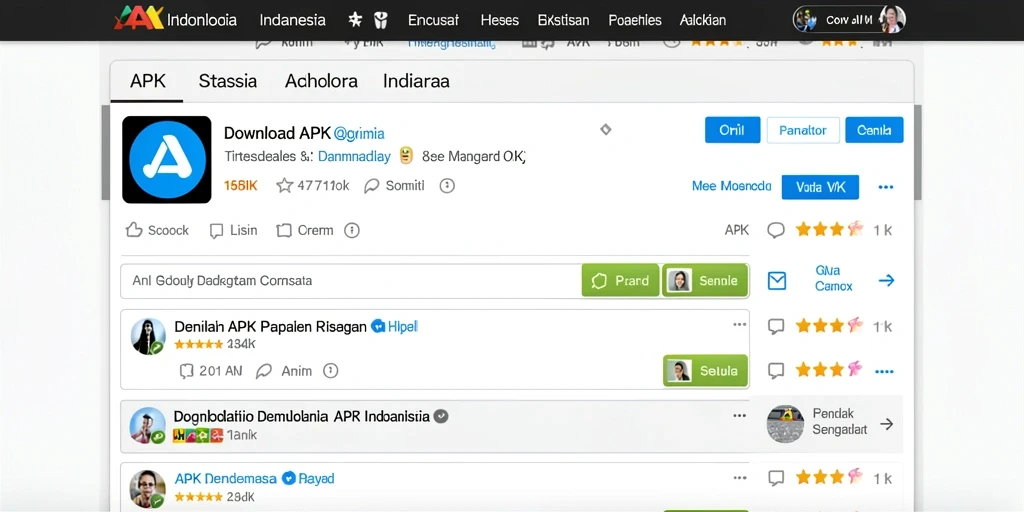Click Encusat in top navigation bar
This screenshot has height=512, width=1024.
click(433, 20)
